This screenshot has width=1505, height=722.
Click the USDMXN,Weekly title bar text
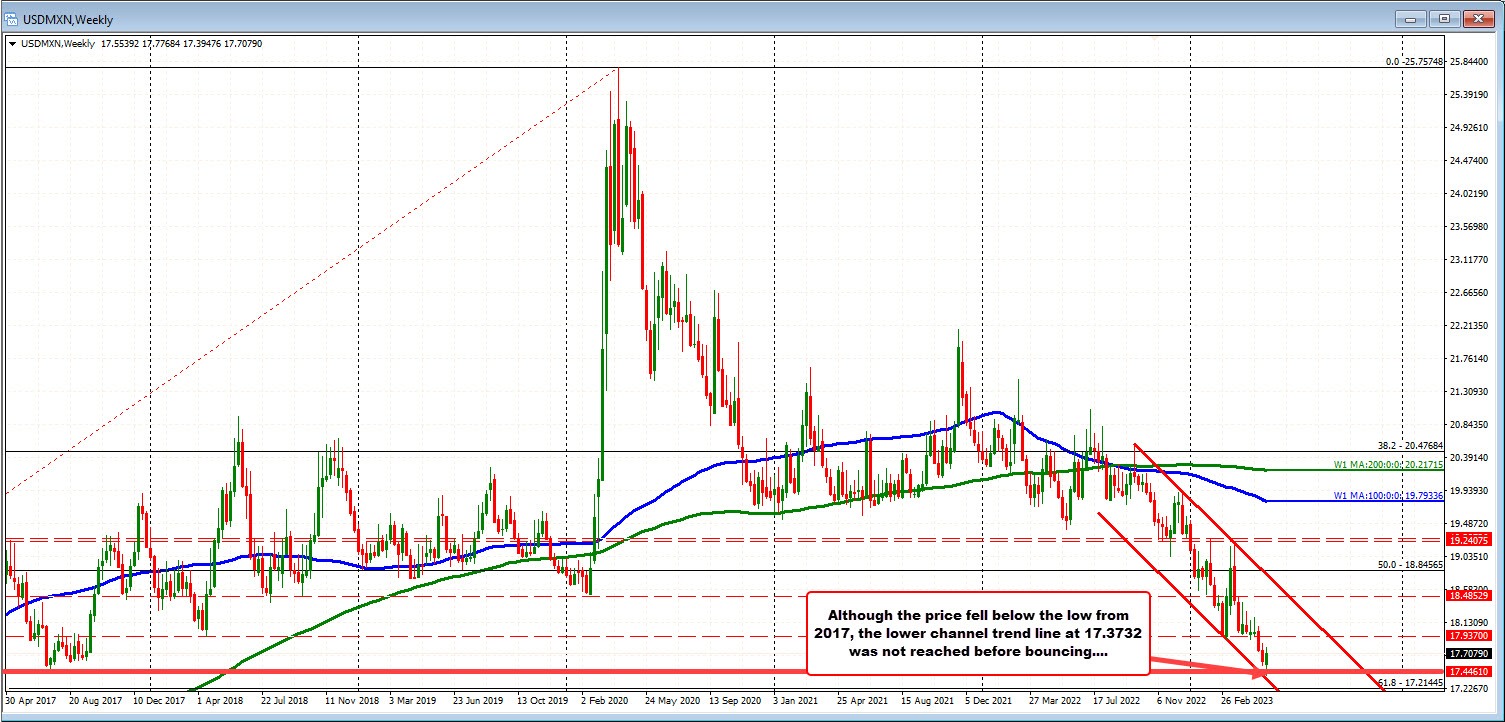point(68,19)
